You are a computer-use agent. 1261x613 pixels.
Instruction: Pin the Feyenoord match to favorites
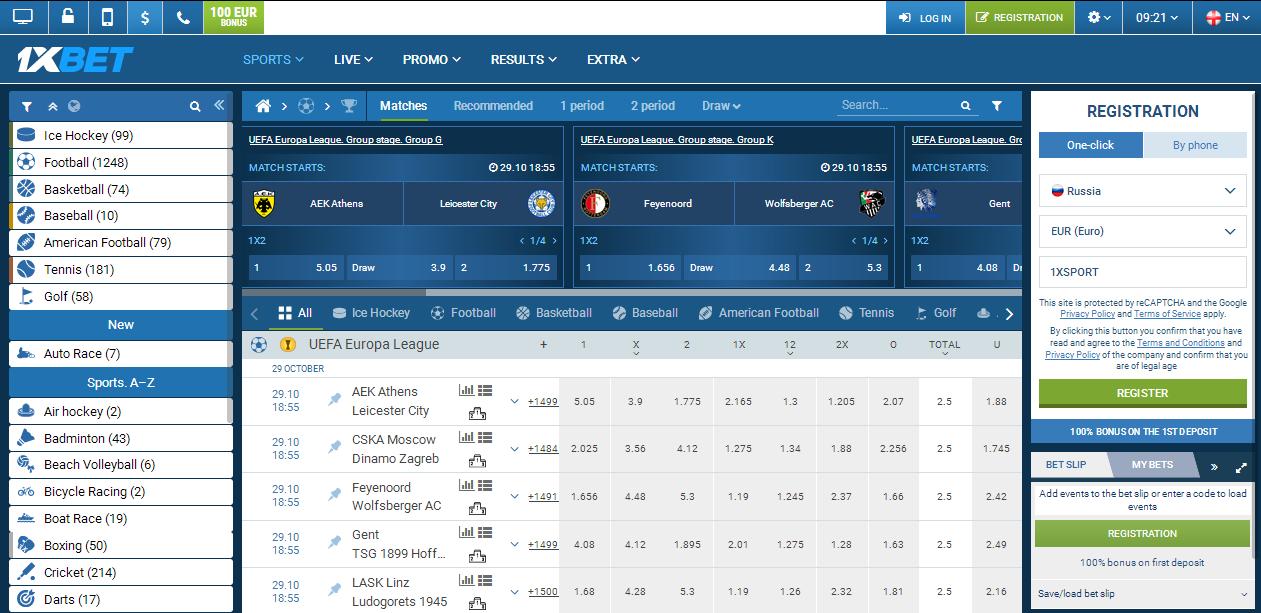[x=335, y=496]
